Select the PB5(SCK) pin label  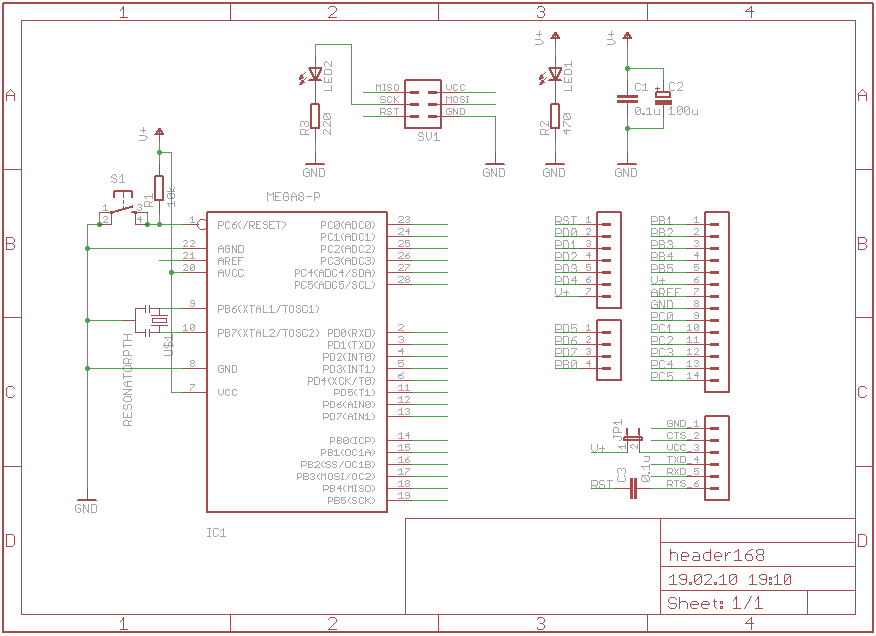point(350,499)
